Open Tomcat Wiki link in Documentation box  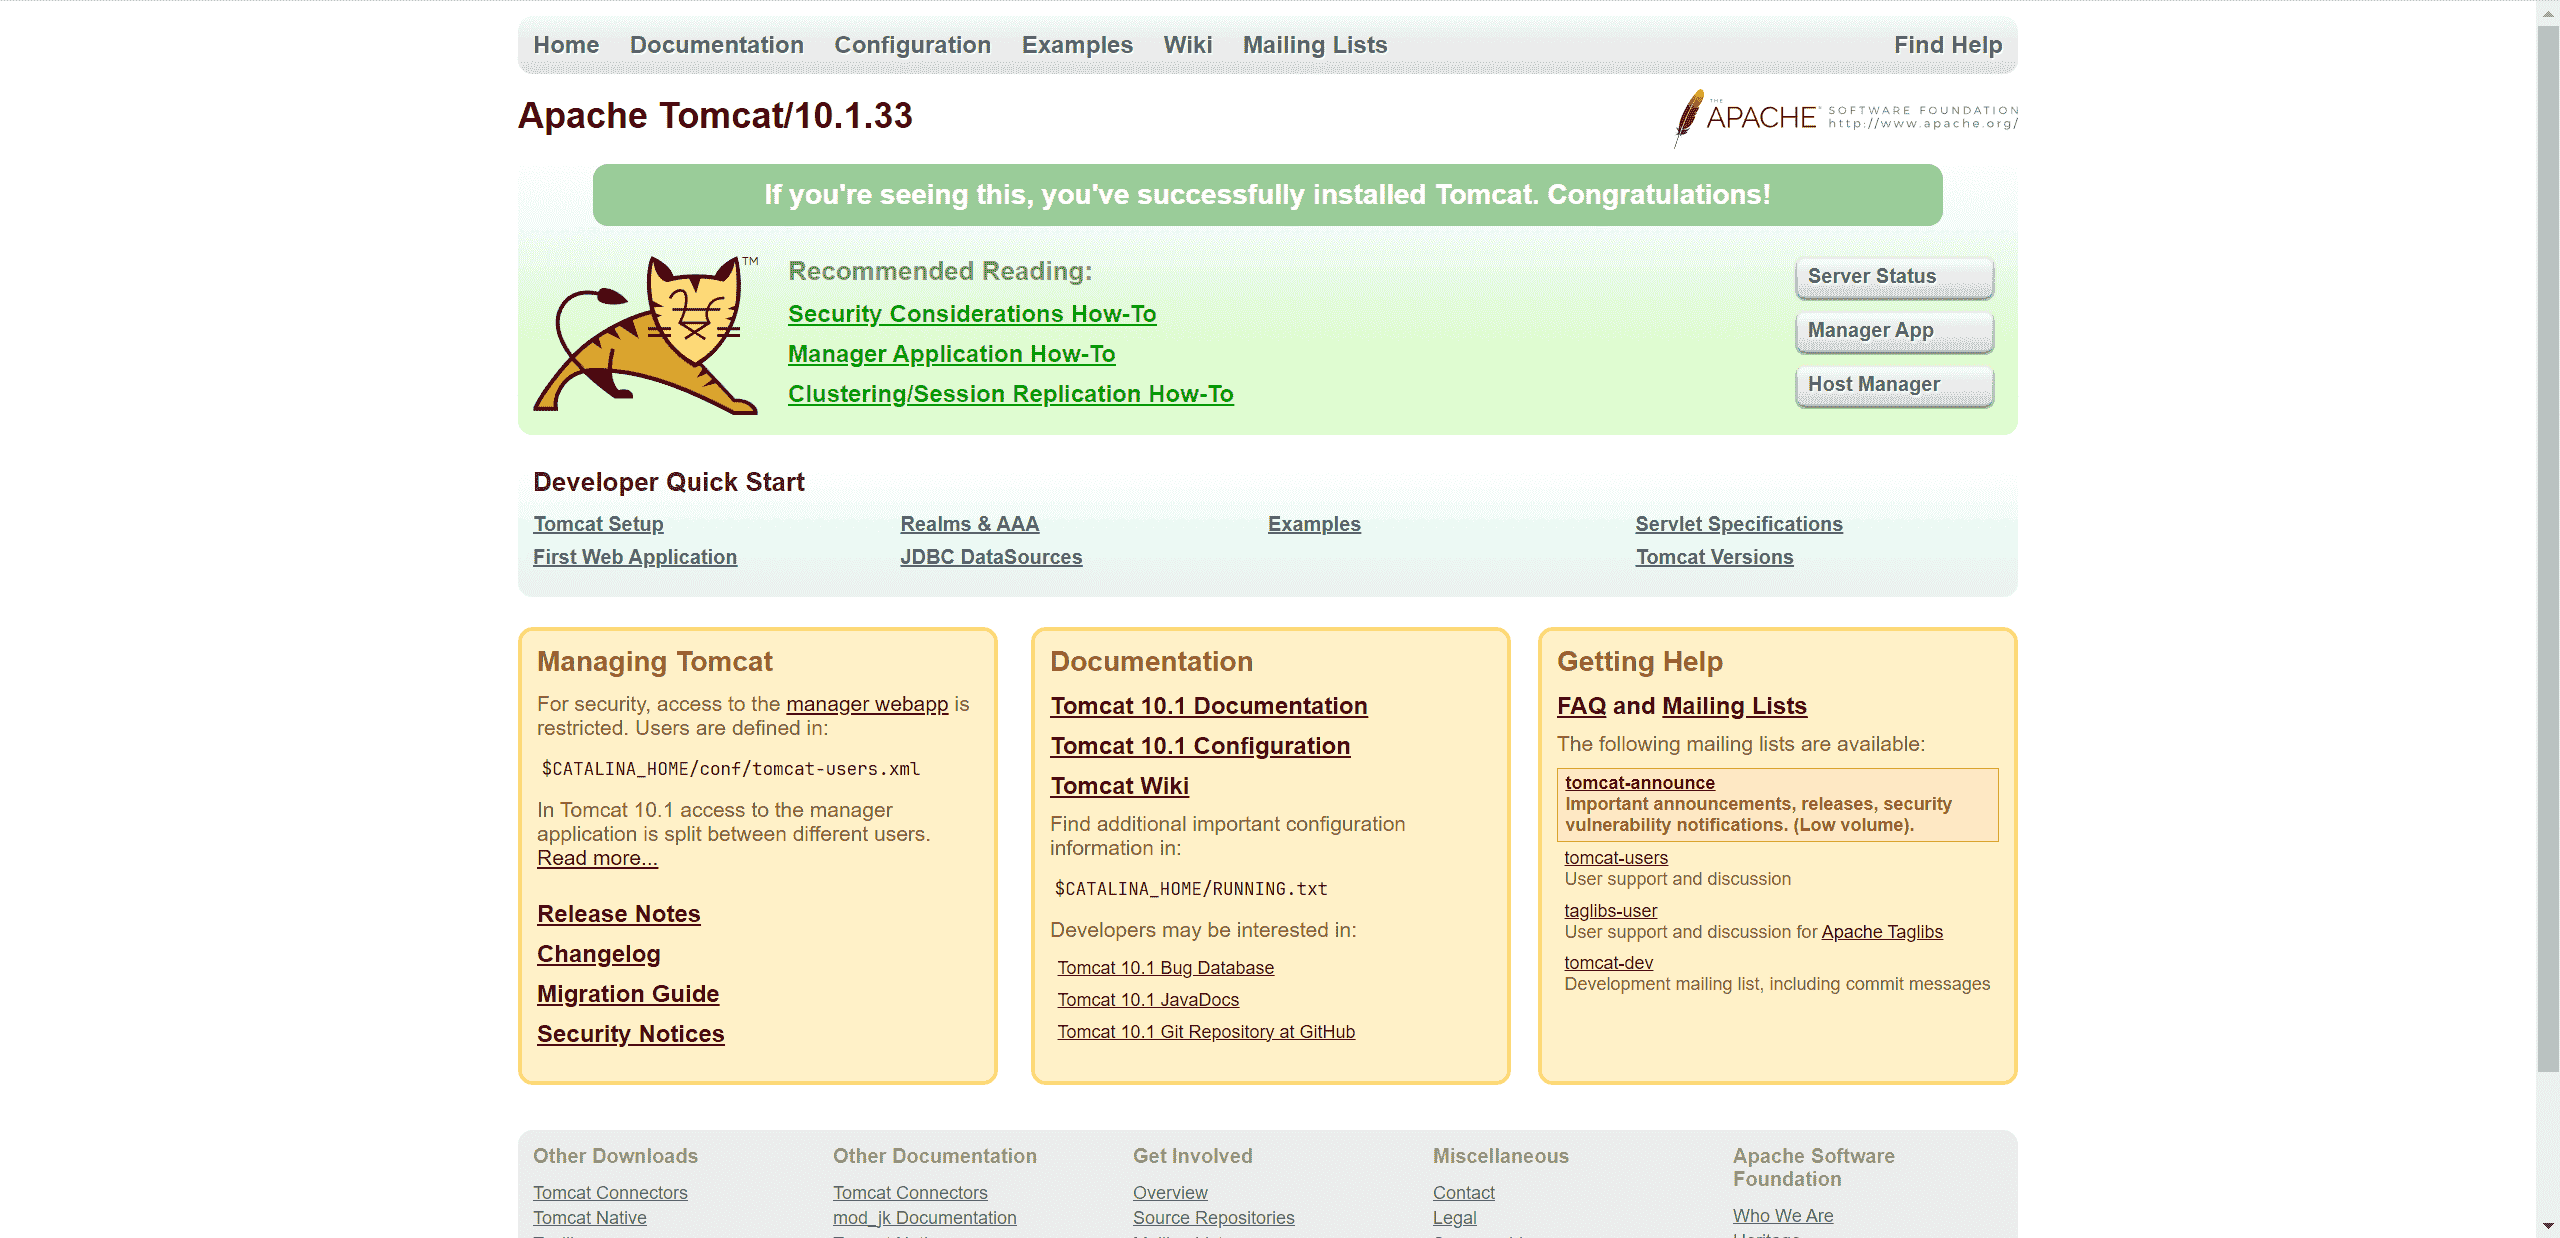(1119, 786)
